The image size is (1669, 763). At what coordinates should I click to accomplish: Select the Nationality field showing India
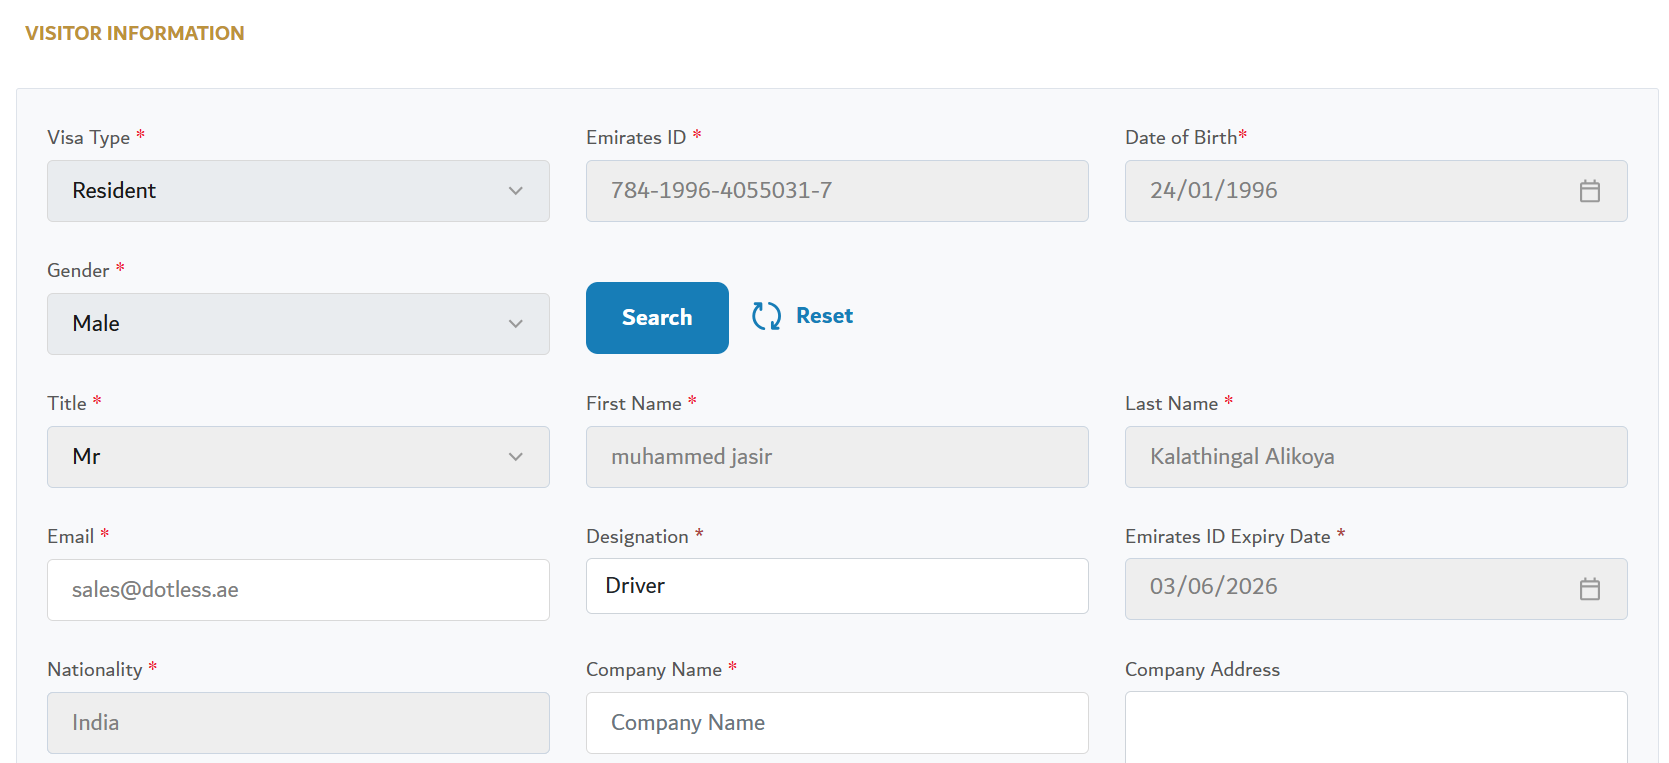pyautogui.click(x=297, y=723)
